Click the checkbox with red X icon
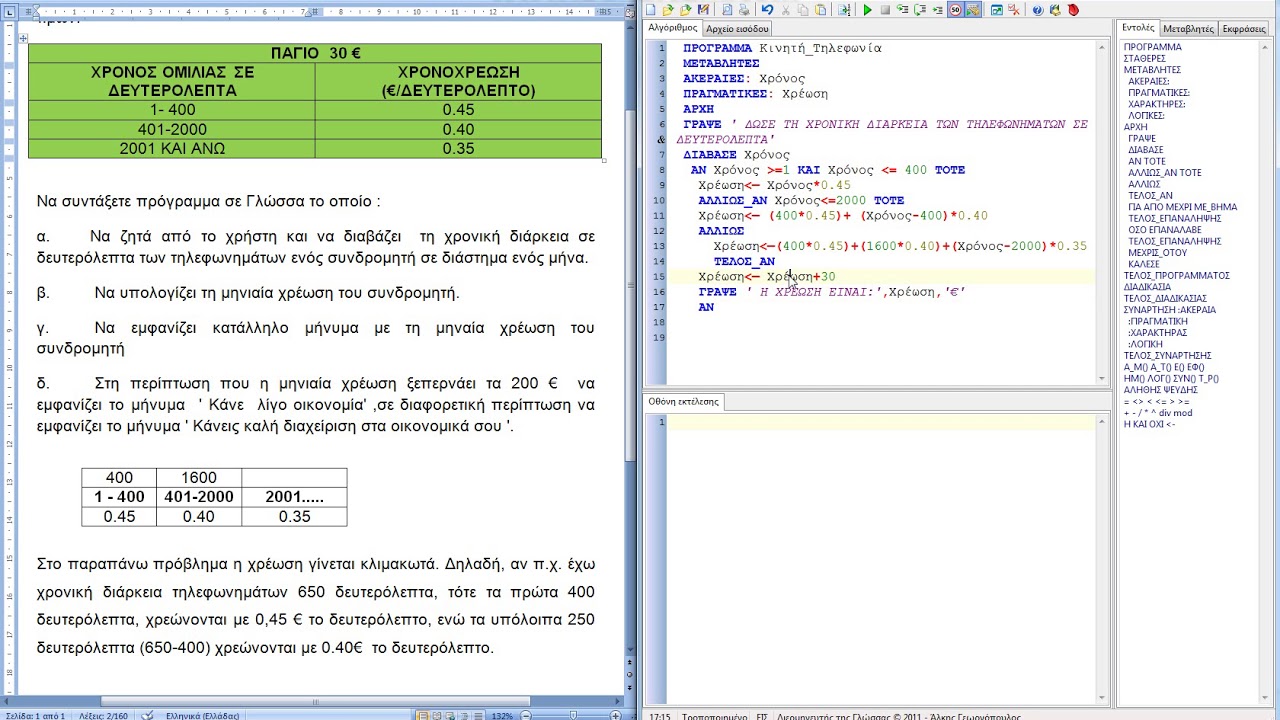Screen dimensions: 1280x720 tap(1014, 10)
